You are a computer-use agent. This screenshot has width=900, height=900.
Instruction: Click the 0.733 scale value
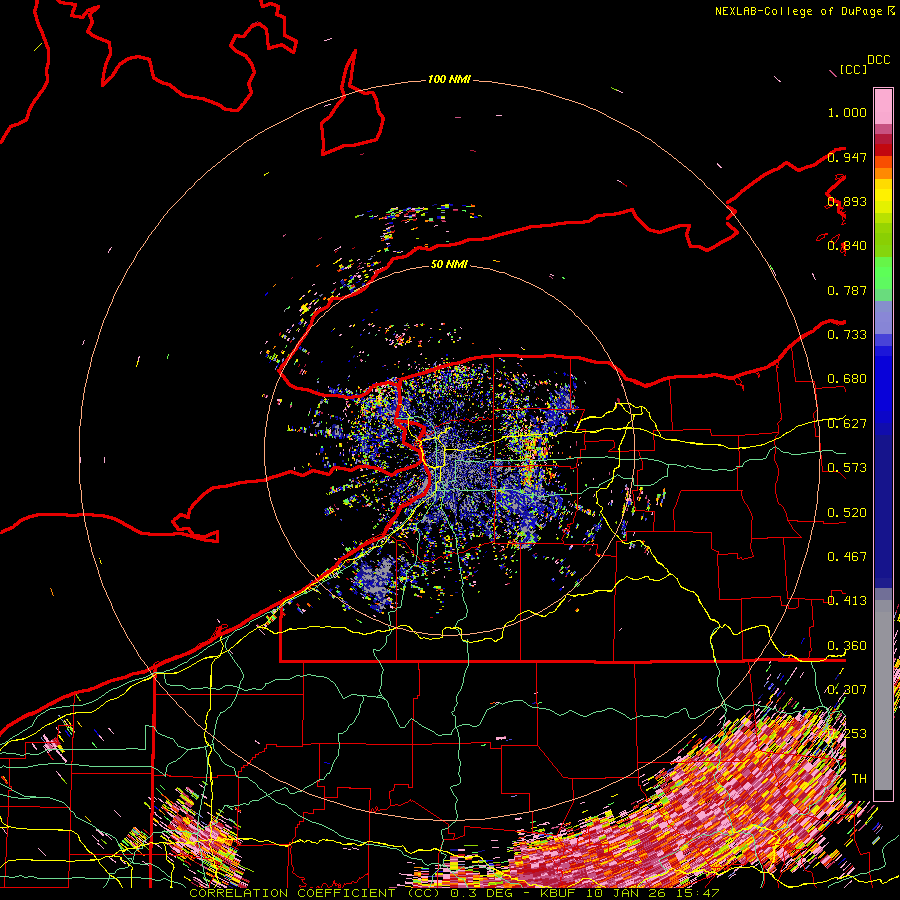coord(847,335)
